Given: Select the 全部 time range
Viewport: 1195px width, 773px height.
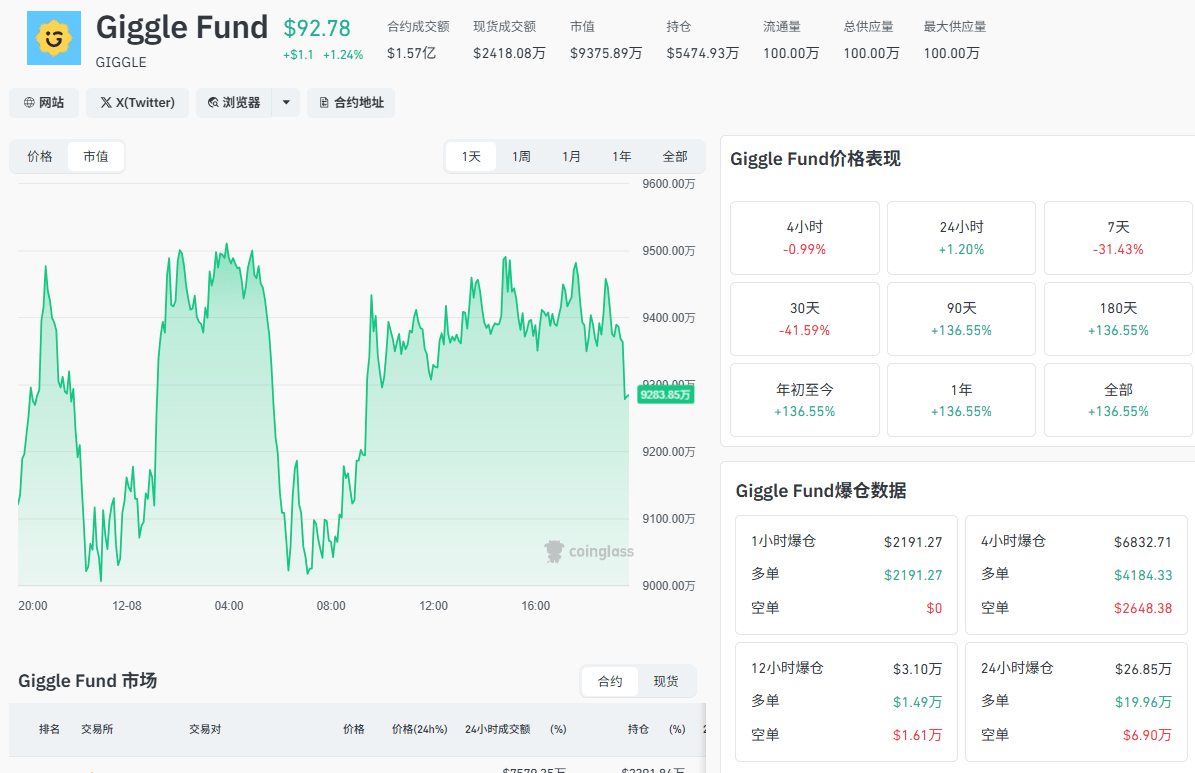Looking at the screenshot, I should pyautogui.click(x=675, y=156).
